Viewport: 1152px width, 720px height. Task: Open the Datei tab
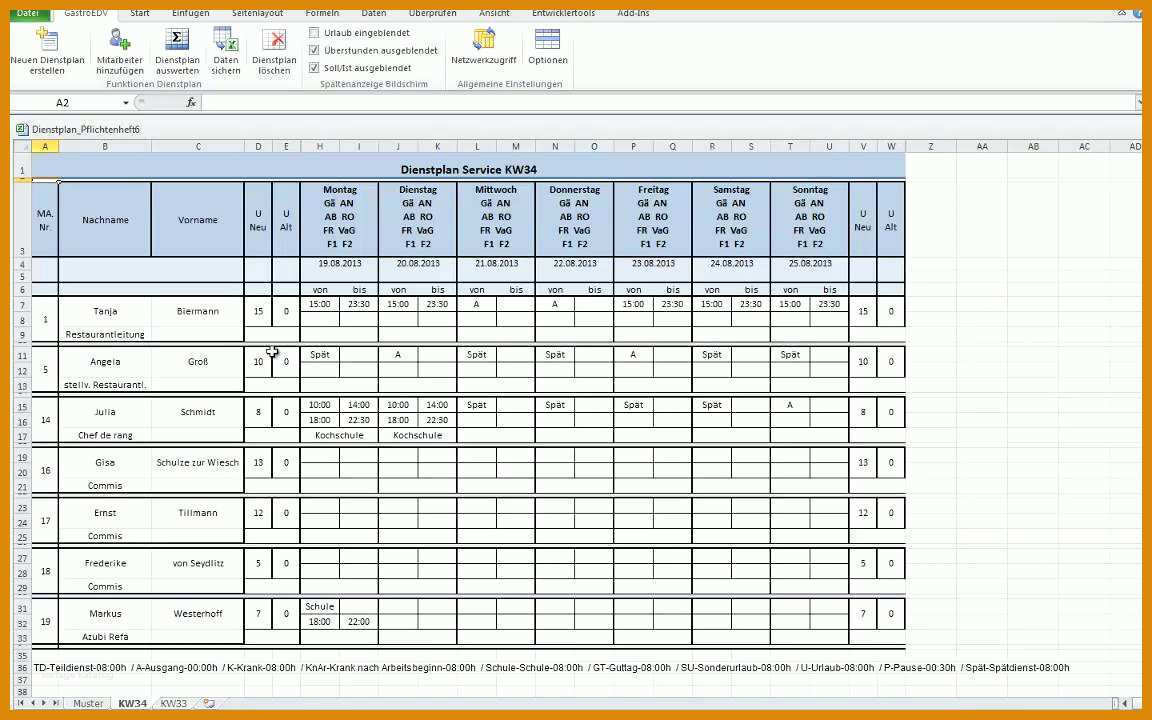pyautogui.click(x=28, y=13)
